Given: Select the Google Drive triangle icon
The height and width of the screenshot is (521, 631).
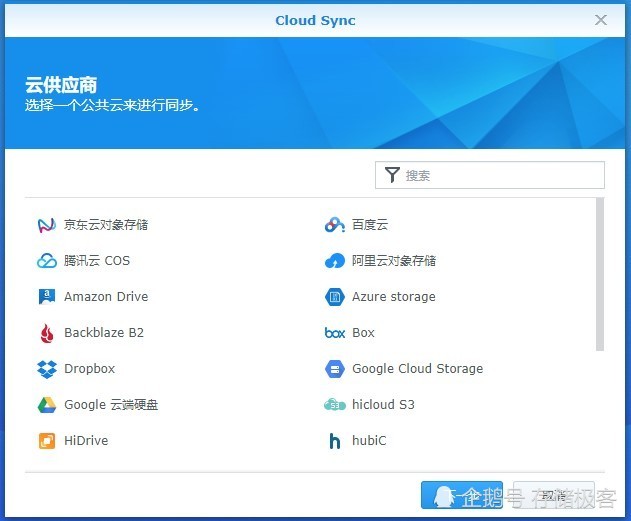Looking at the screenshot, I should pyautogui.click(x=47, y=405).
